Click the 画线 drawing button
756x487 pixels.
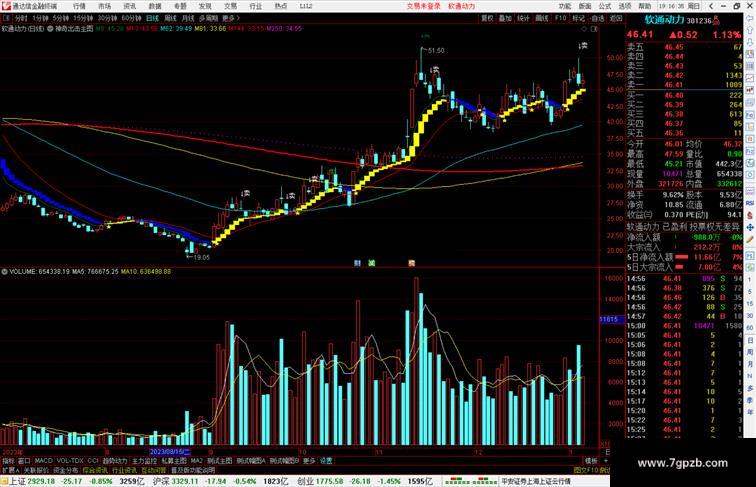tap(542, 18)
